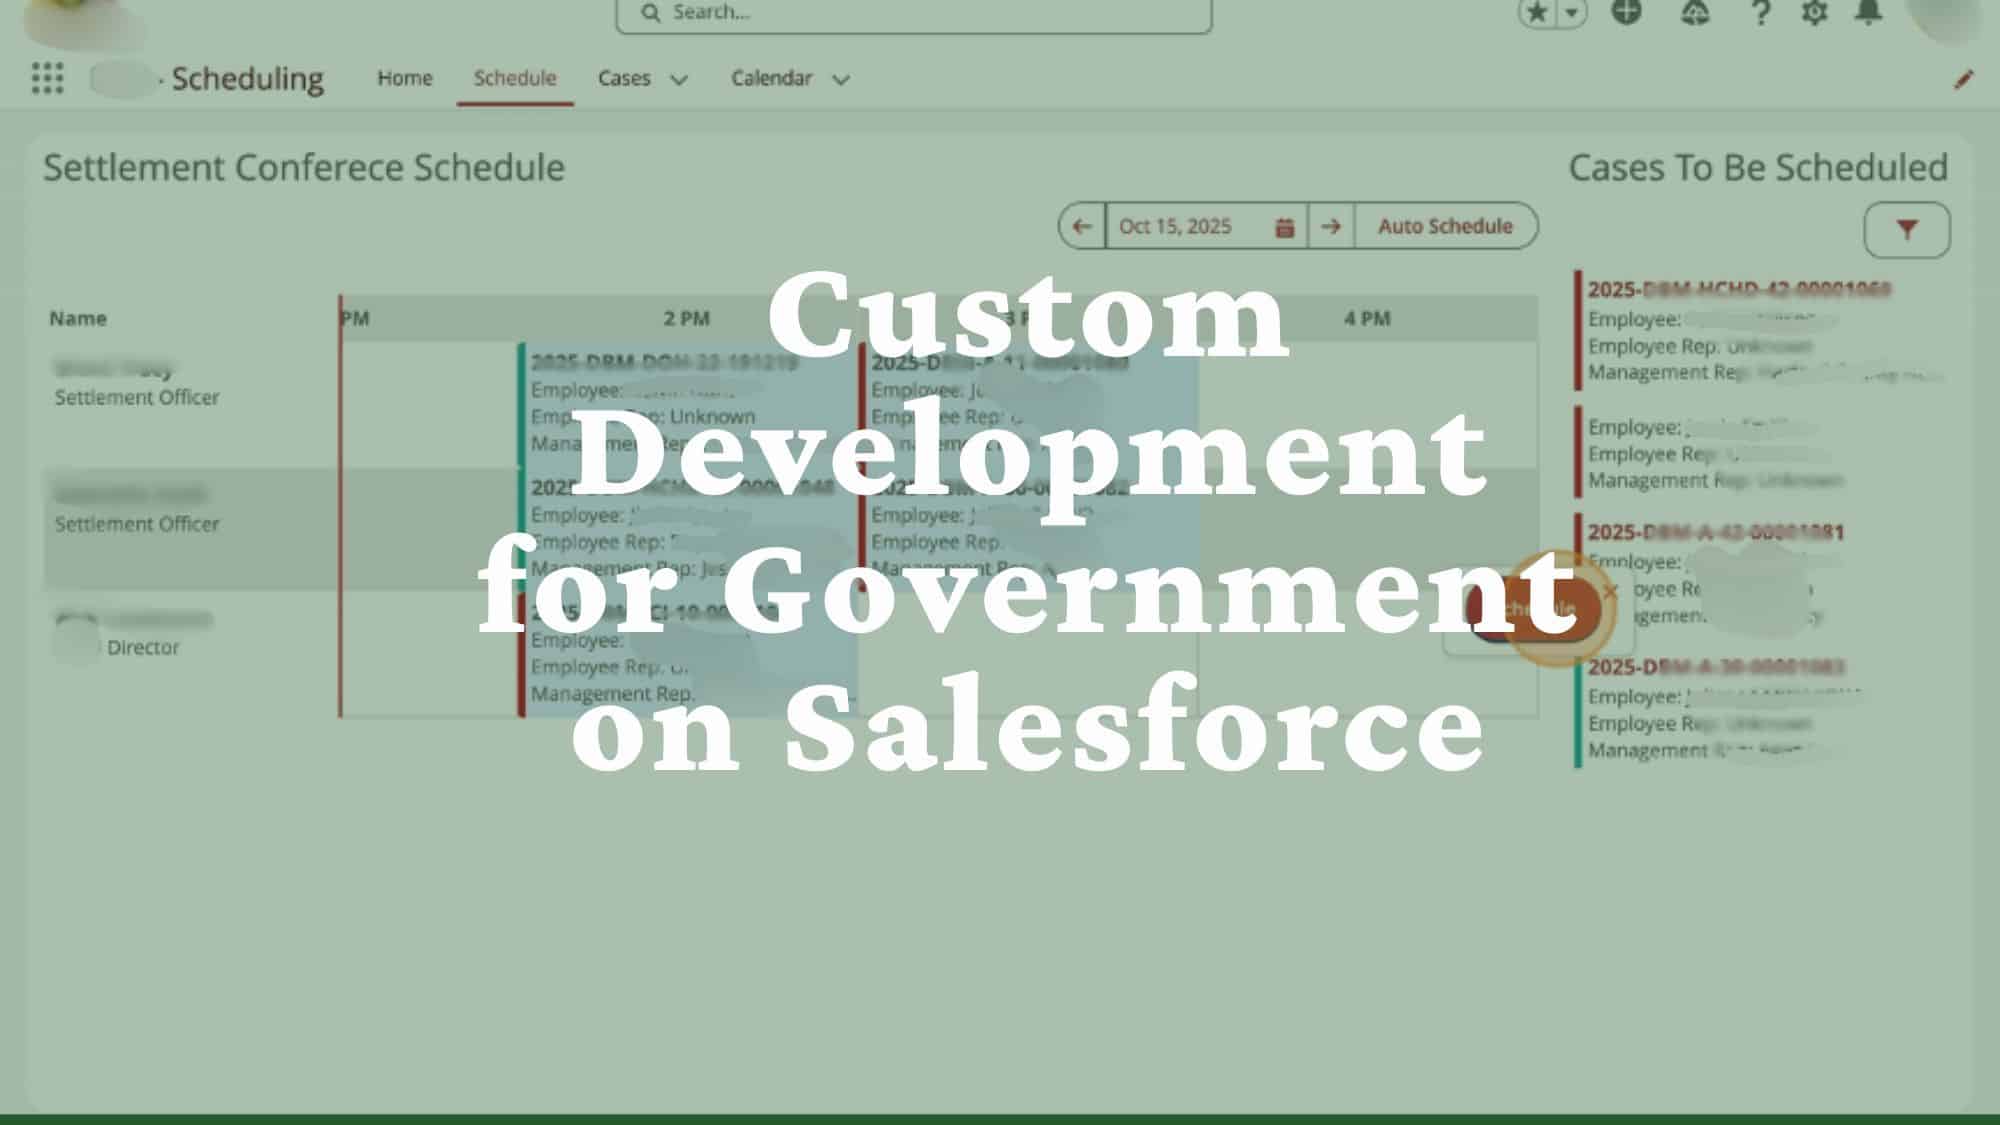This screenshot has height=1125, width=2000.
Task: Open the app launcher grid icon
Action: coord(47,78)
